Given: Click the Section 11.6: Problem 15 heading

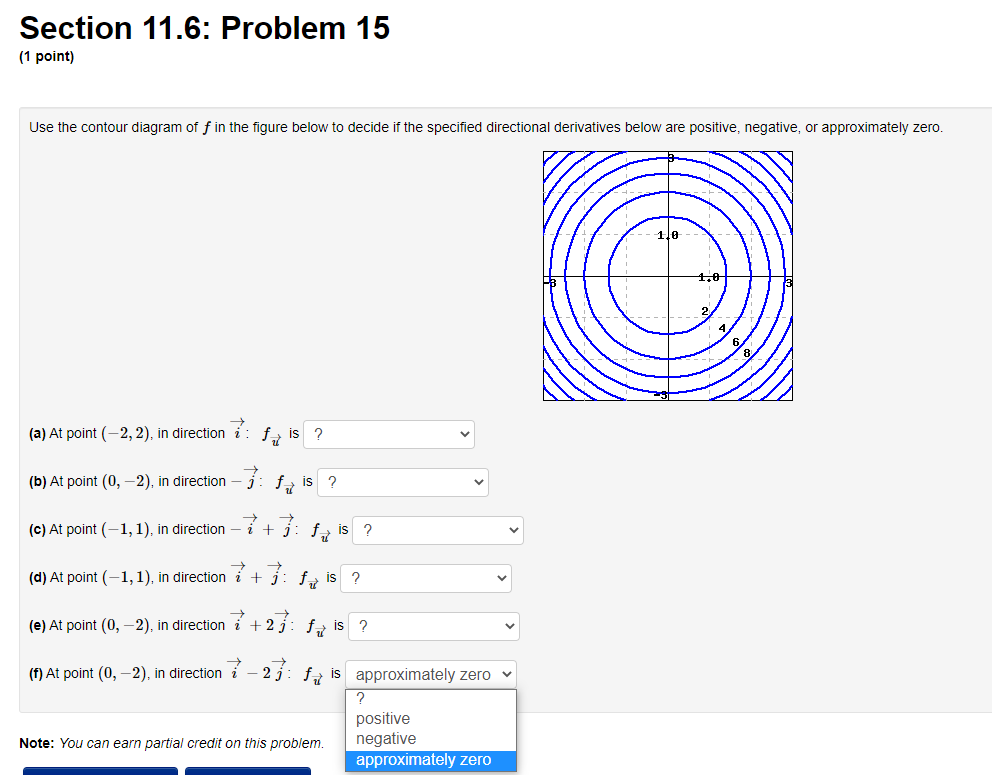Looking at the screenshot, I should (204, 27).
